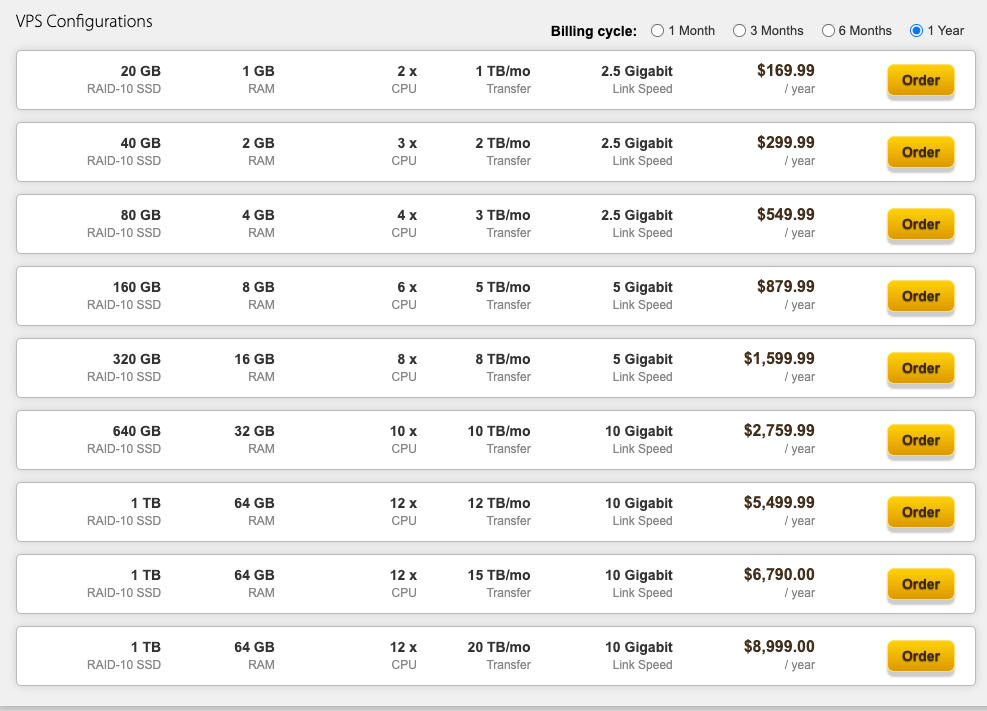Click the 8 GB RAM value
This screenshot has height=711, width=987.
[x=258, y=287]
